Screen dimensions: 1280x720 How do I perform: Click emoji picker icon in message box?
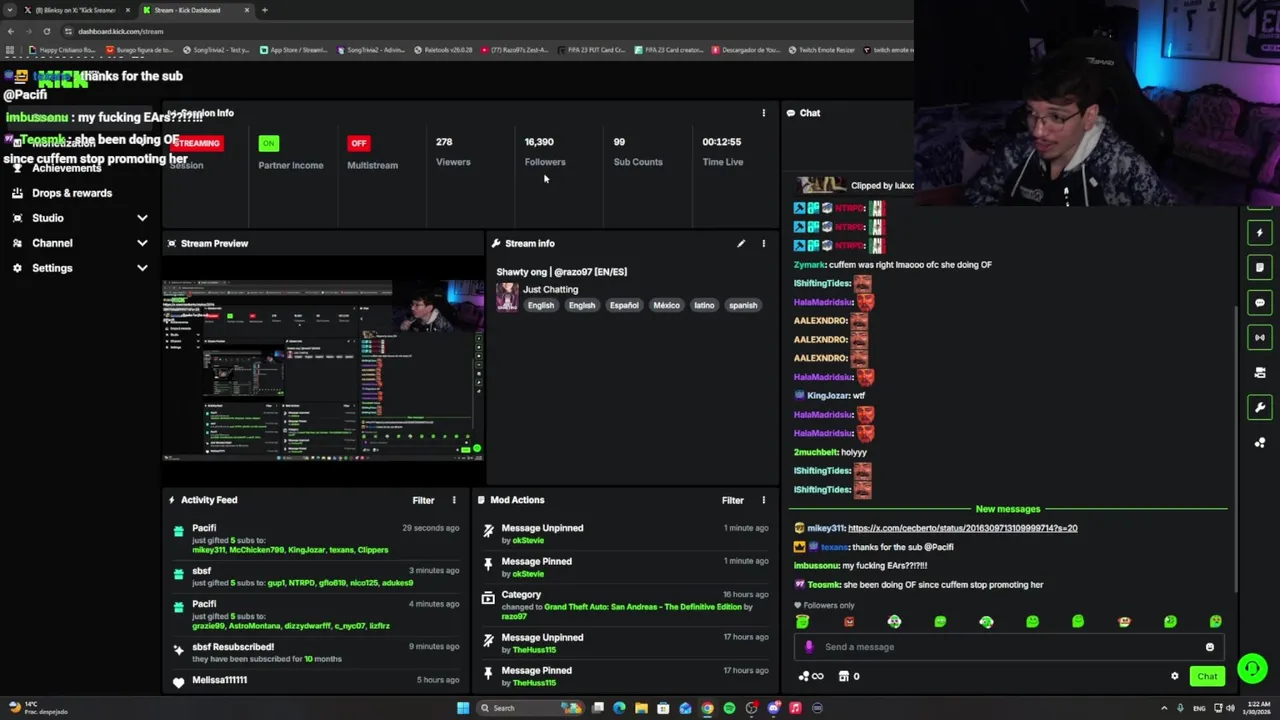tap(1209, 647)
